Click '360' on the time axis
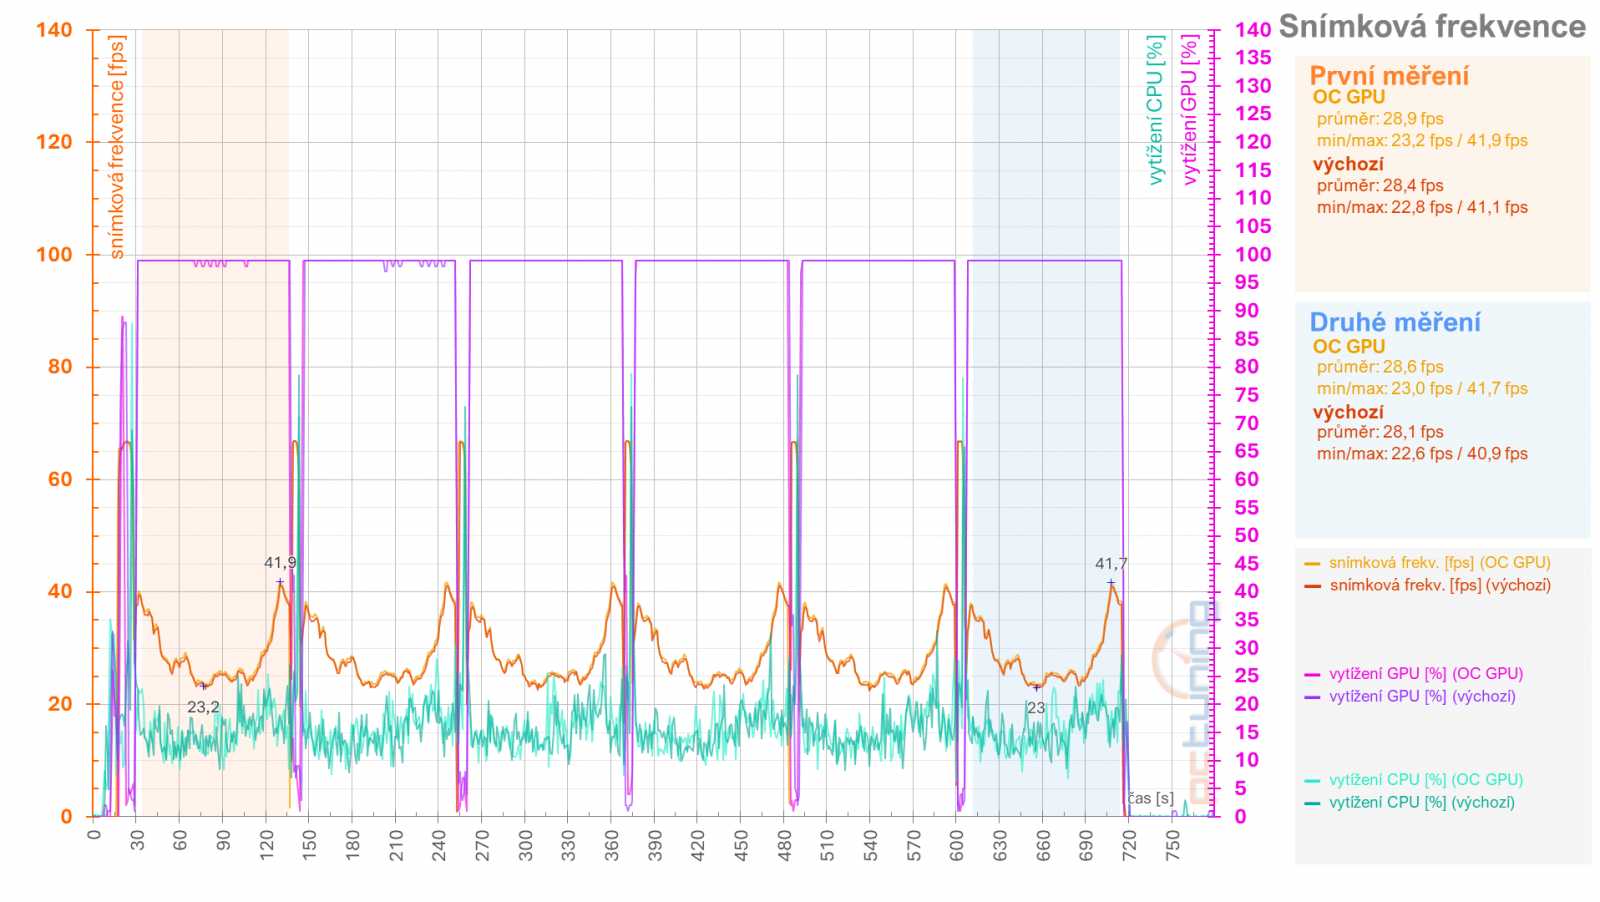The image size is (1600, 902). pyautogui.click(x=612, y=846)
